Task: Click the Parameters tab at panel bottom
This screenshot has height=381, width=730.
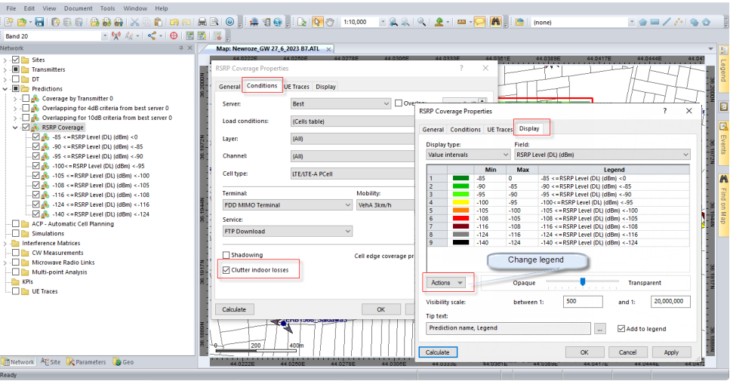Action: pos(86,362)
